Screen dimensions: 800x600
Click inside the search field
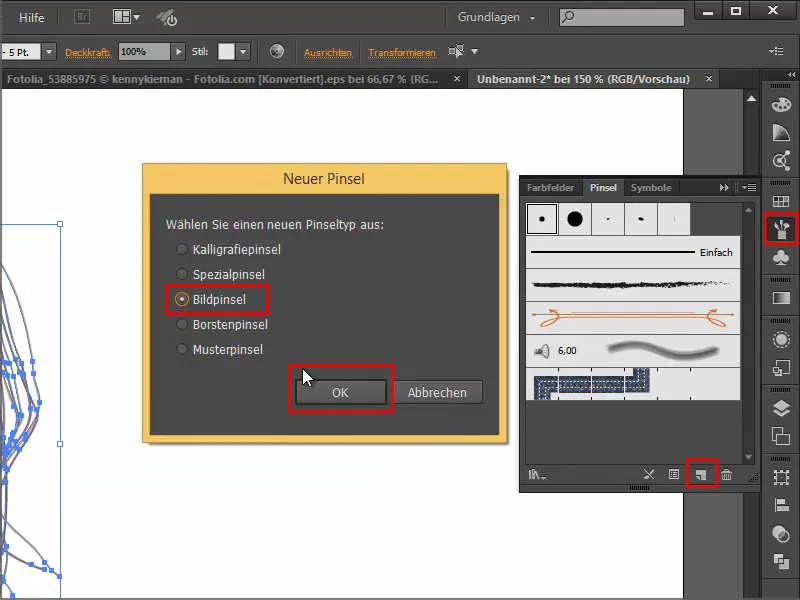[x=620, y=17]
